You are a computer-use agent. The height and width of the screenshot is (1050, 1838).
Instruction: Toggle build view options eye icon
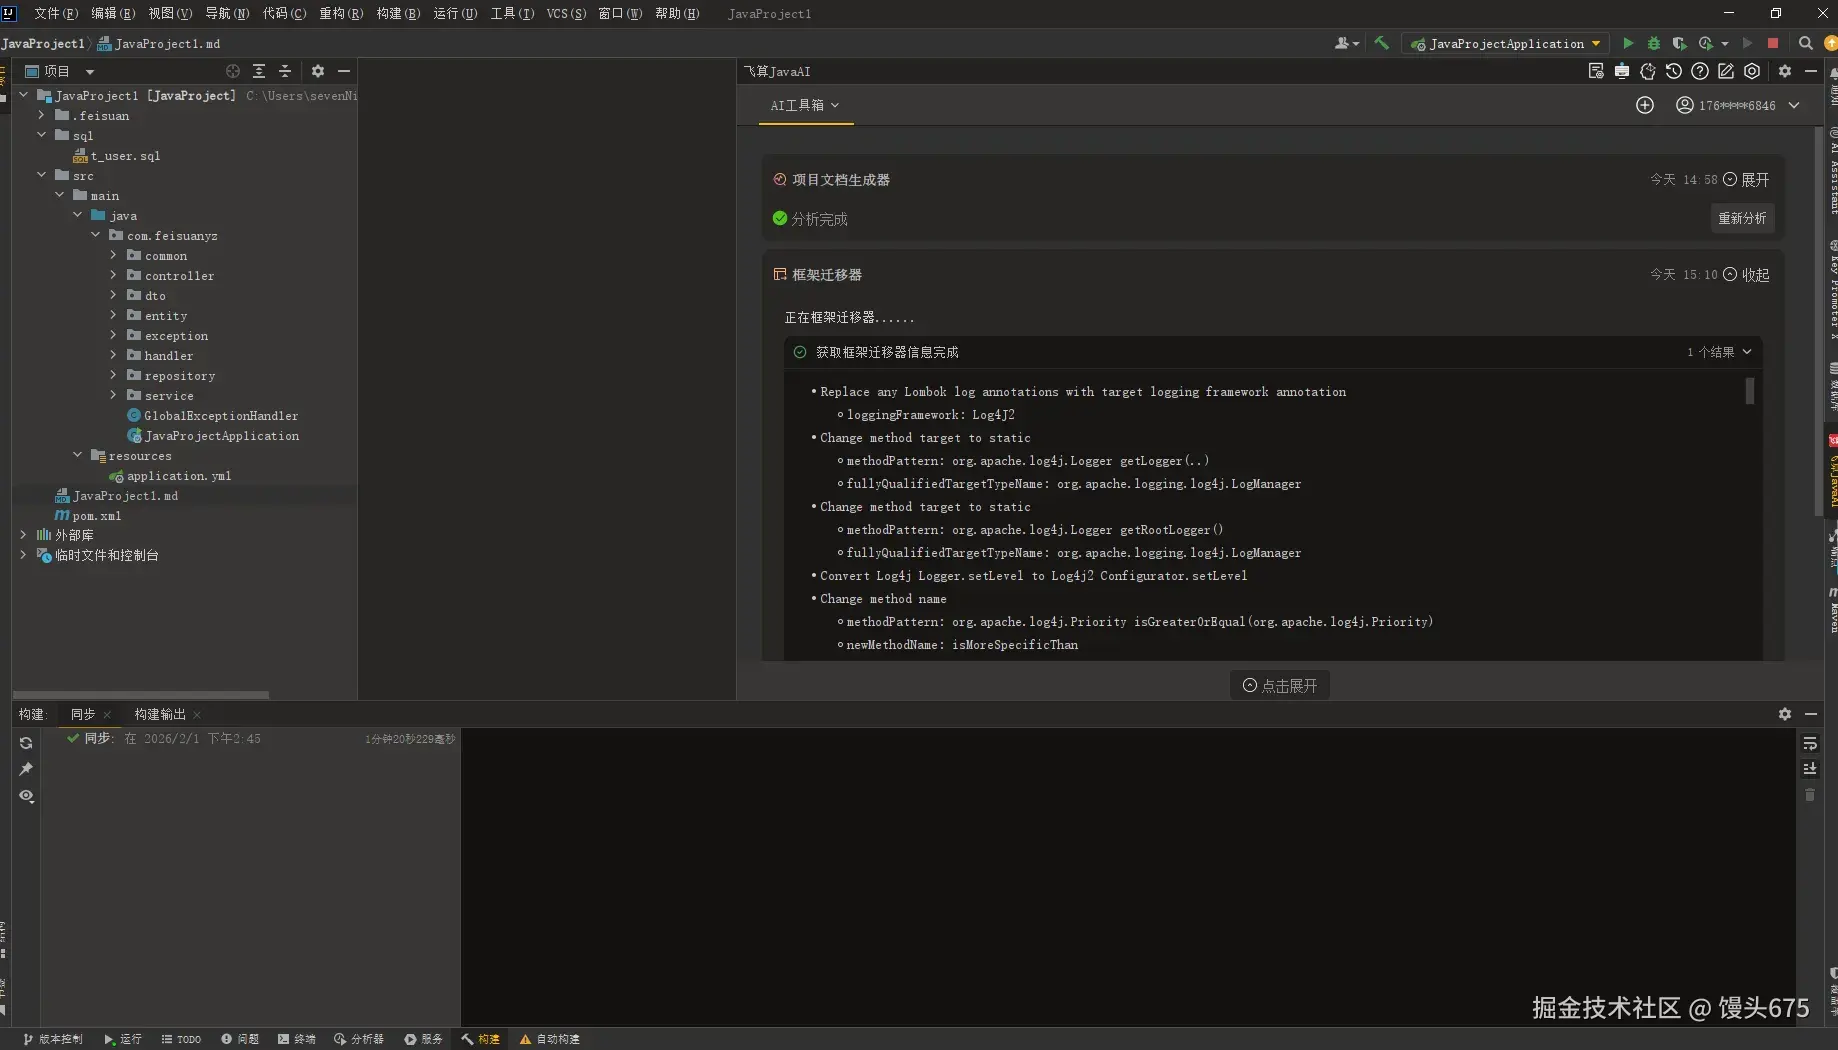[26, 796]
